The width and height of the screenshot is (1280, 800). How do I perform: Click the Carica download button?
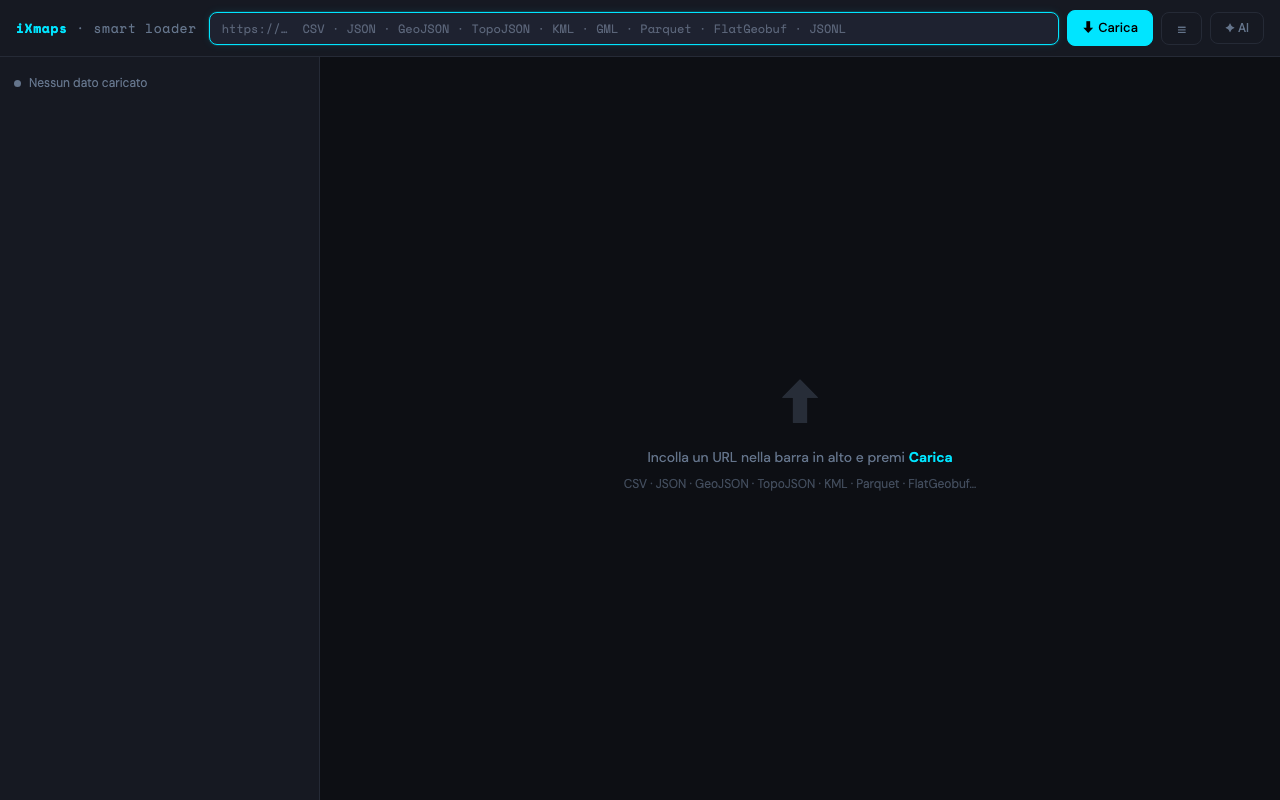1110,28
